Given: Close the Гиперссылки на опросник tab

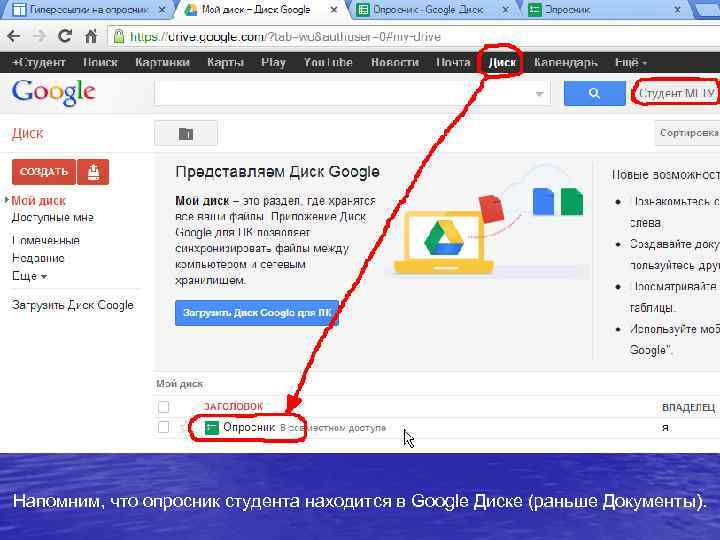Looking at the screenshot, I should tap(162, 10).
